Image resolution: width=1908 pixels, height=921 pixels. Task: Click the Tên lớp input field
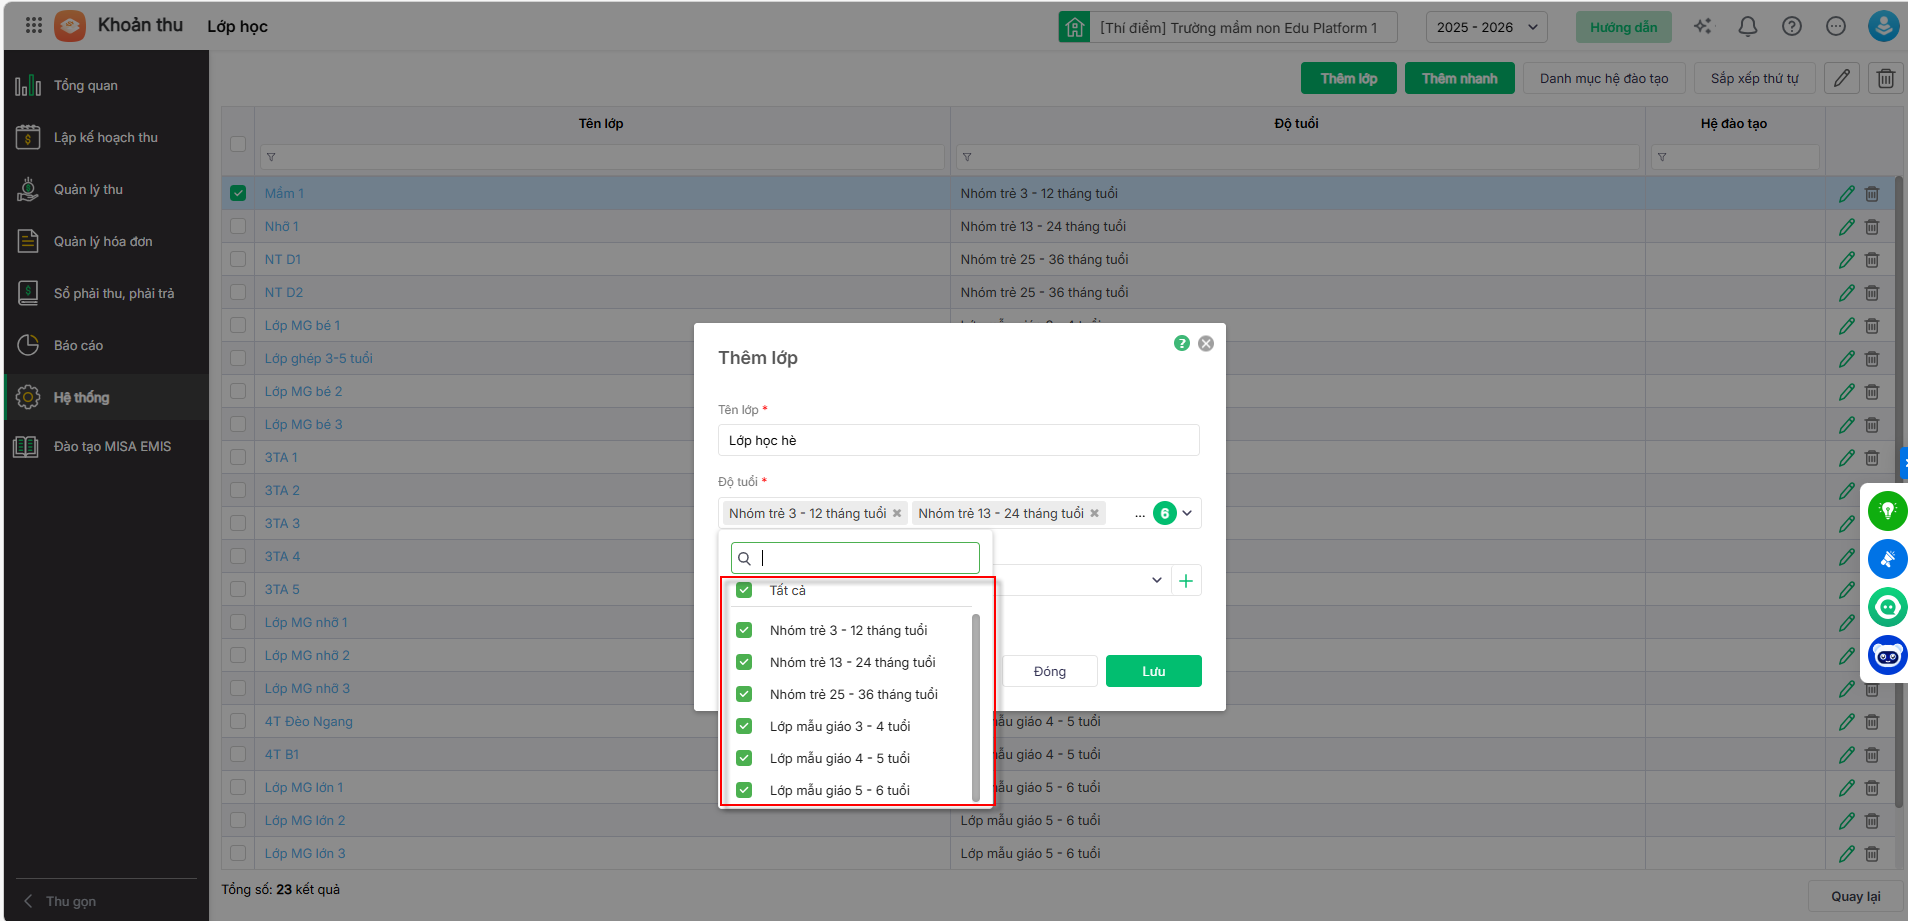coord(958,440)
